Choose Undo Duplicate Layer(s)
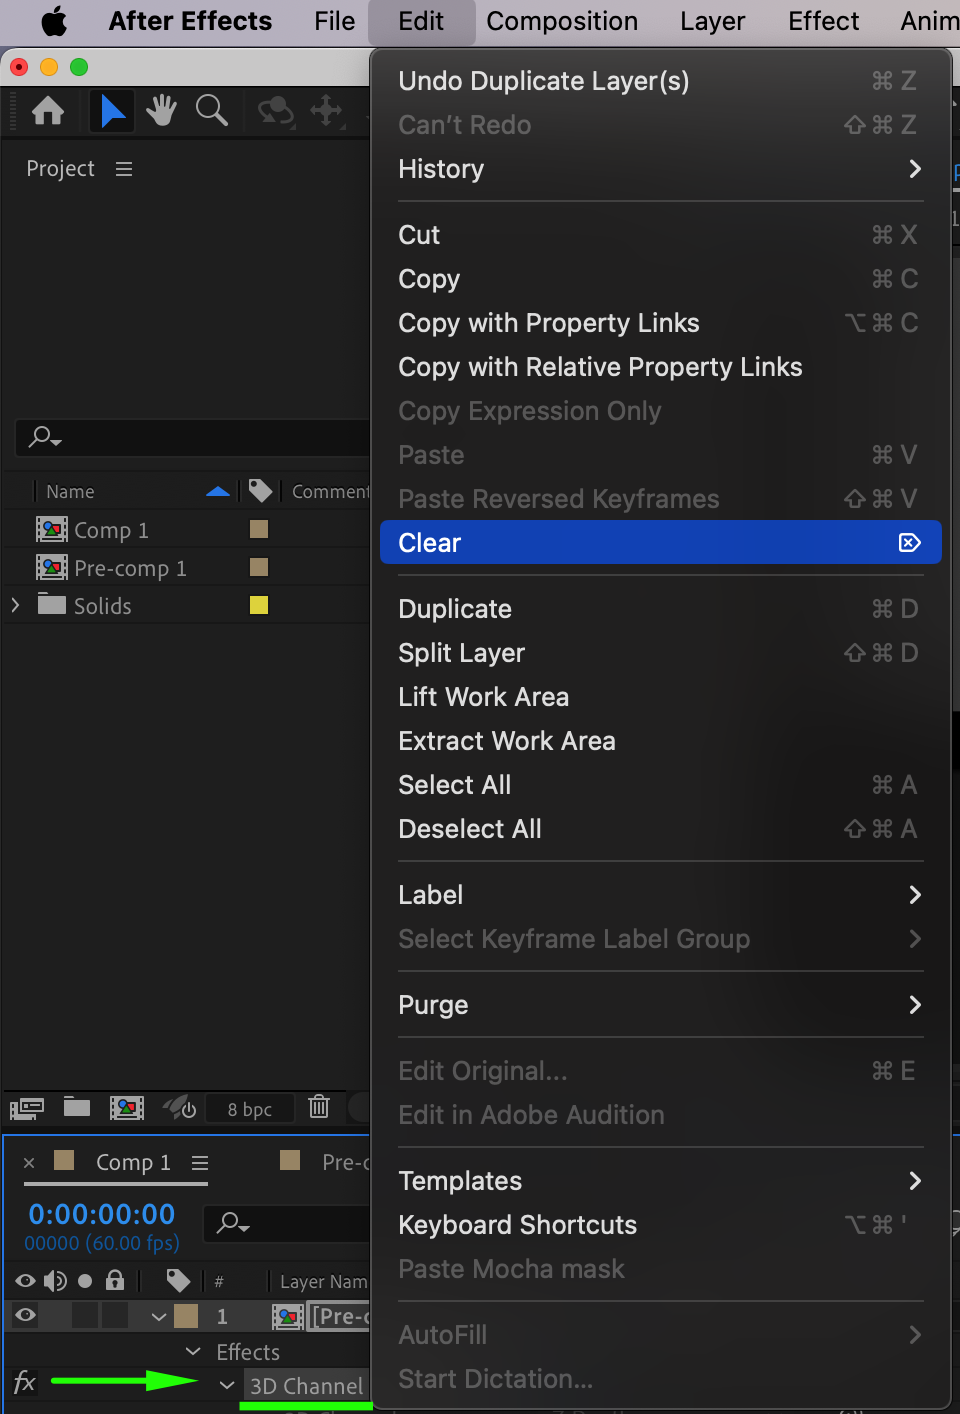 click(x=660, y=81)
